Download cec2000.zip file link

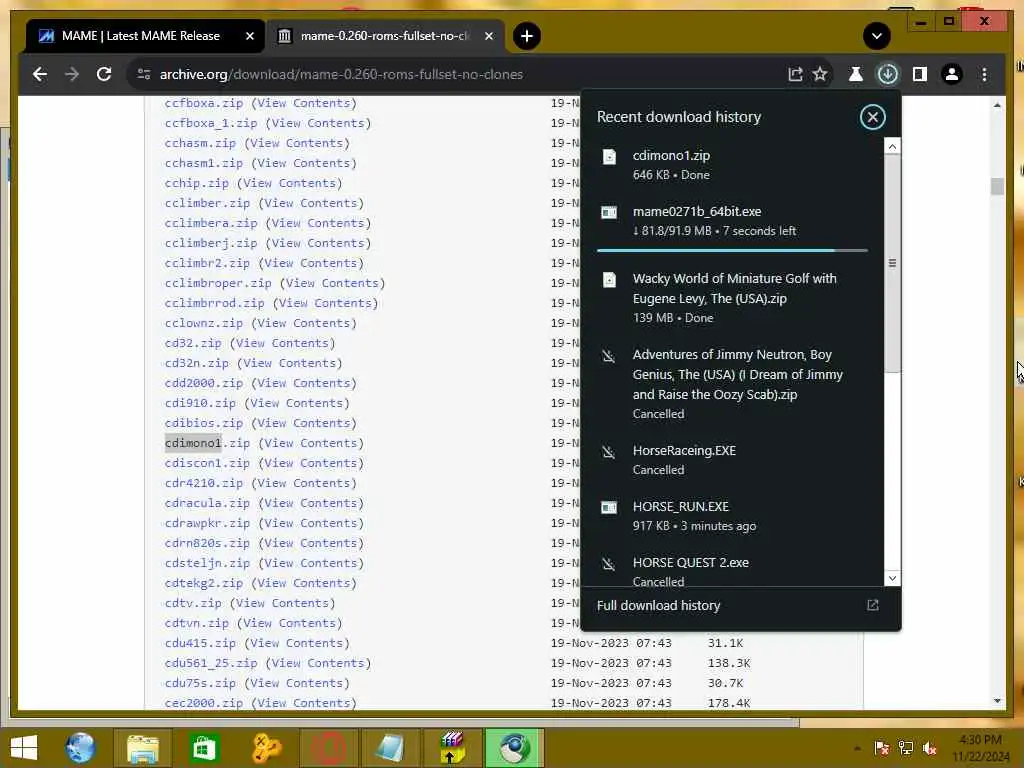204,703
